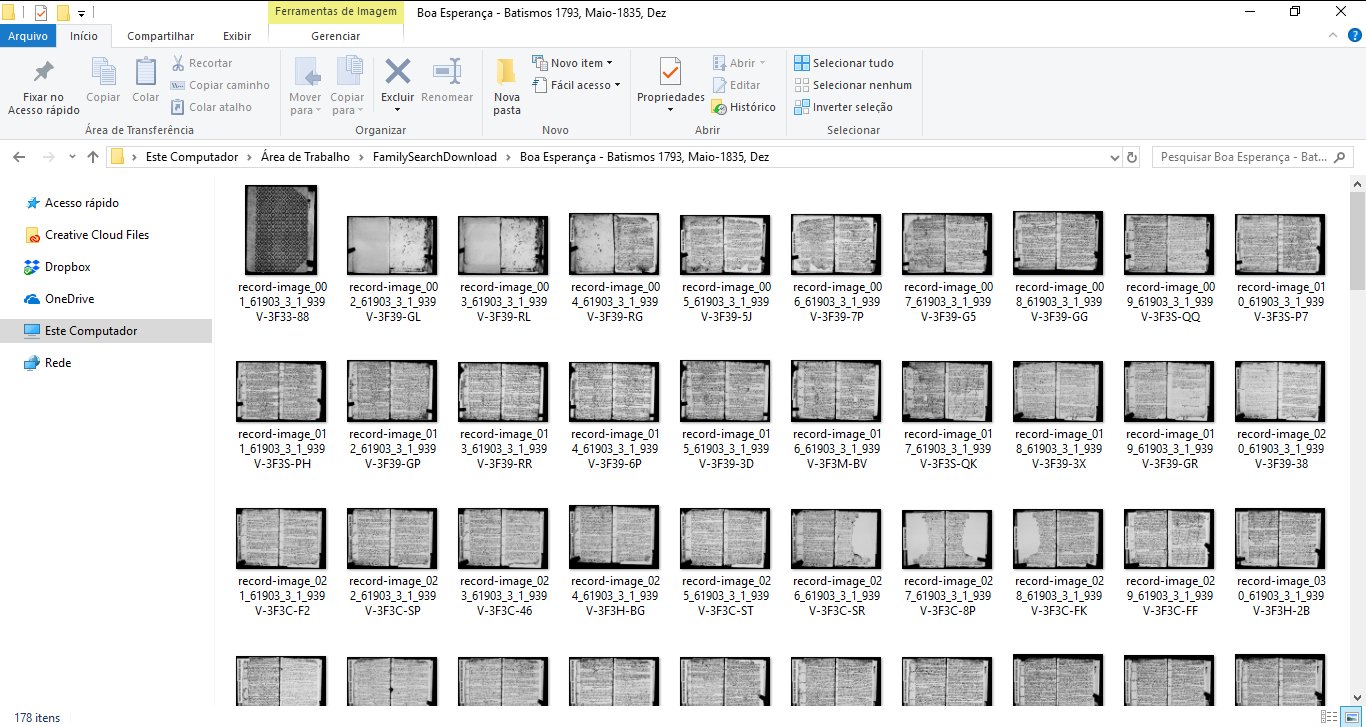The width and height of the screenshot is (1366, 727).
Task: Open the Novo item dropdown
Action: tap(573, 63)
